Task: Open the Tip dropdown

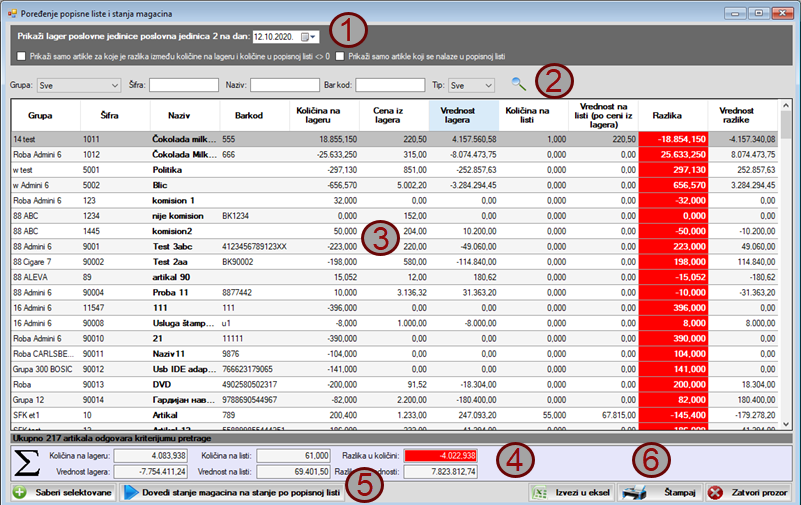Action: coord(471,85)
